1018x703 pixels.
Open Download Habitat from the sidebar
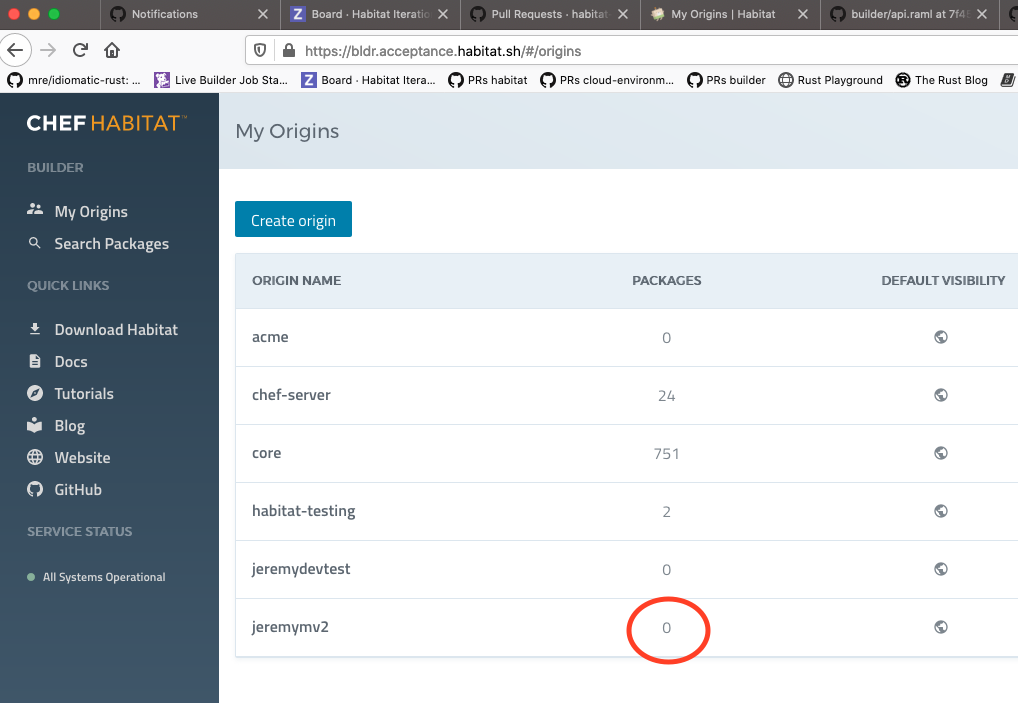pos(37,329)
